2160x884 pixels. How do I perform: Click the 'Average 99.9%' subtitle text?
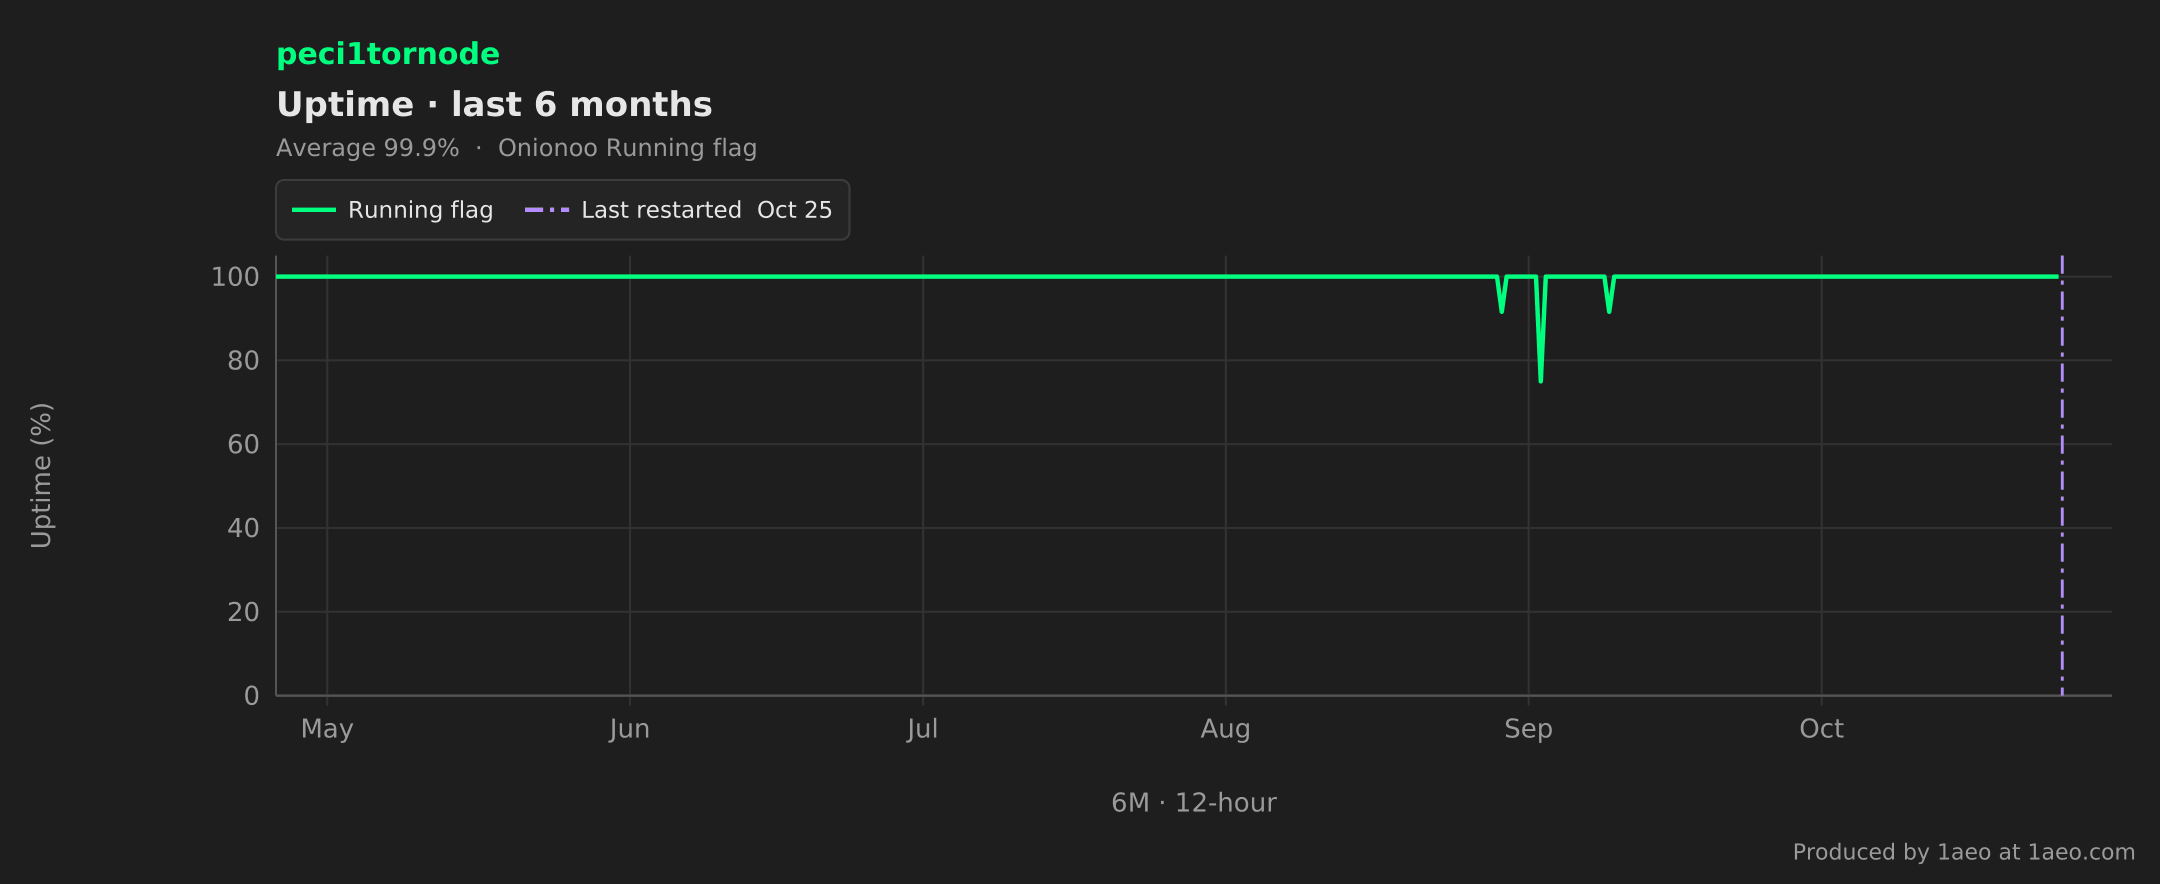(x=368, y=148)
